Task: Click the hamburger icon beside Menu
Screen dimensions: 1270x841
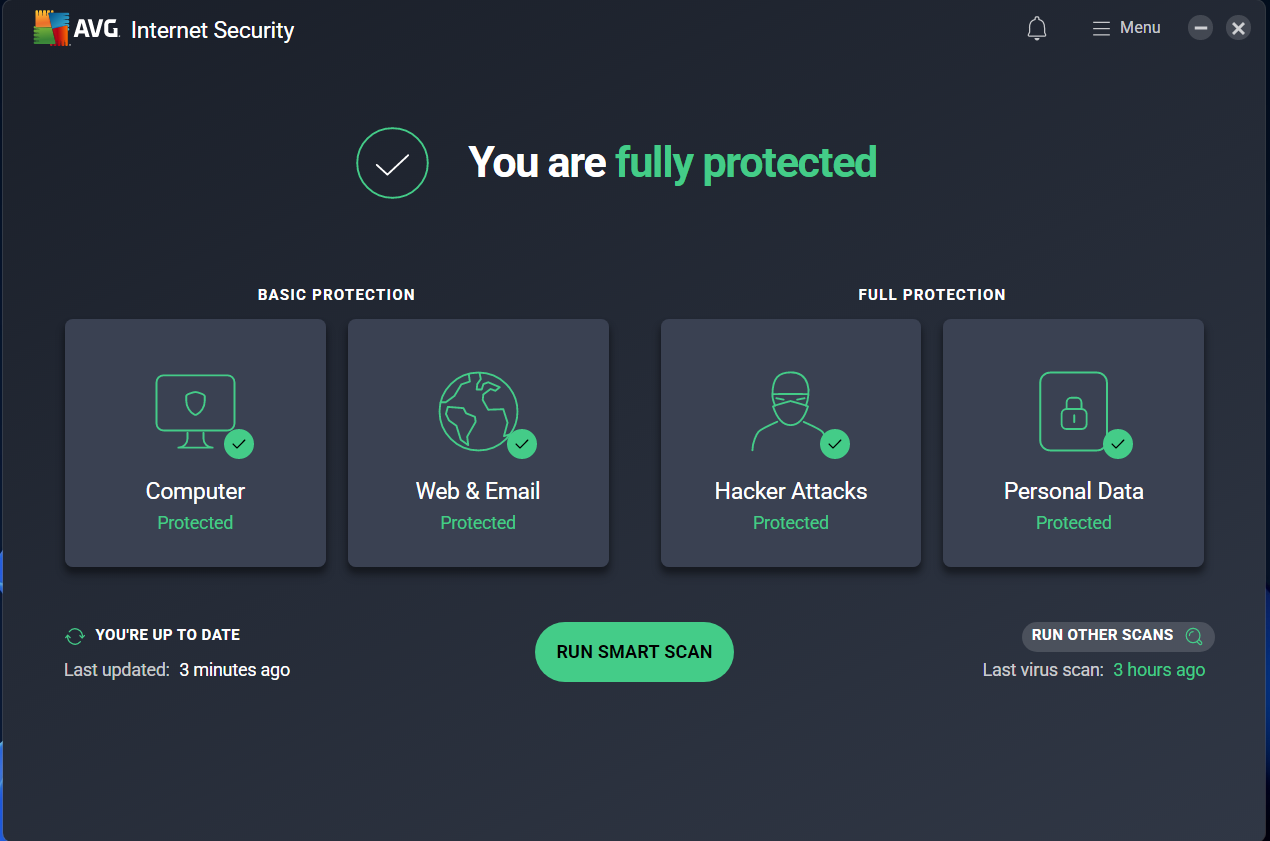Action: coord(1101,28)
